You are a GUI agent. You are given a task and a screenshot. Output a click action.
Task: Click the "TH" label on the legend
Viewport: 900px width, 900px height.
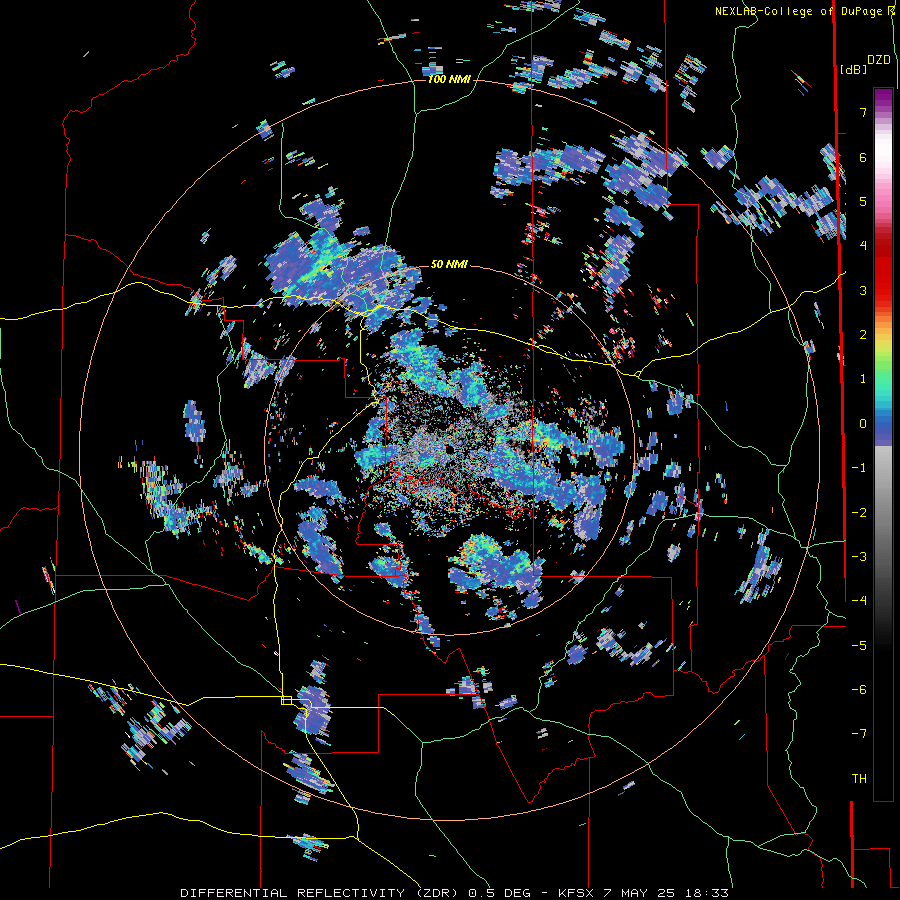(859, 778)
